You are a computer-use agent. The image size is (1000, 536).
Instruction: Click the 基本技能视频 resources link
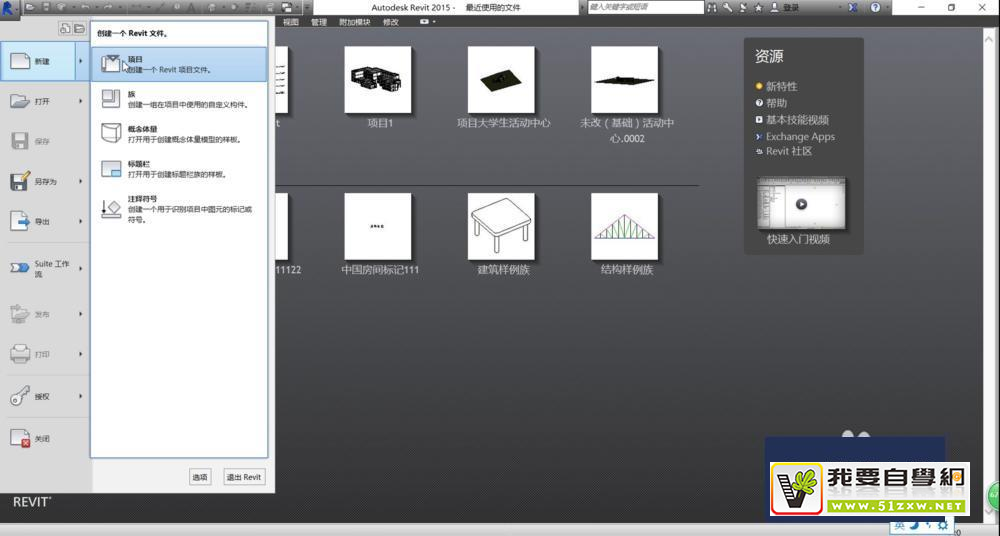point(797,119)
